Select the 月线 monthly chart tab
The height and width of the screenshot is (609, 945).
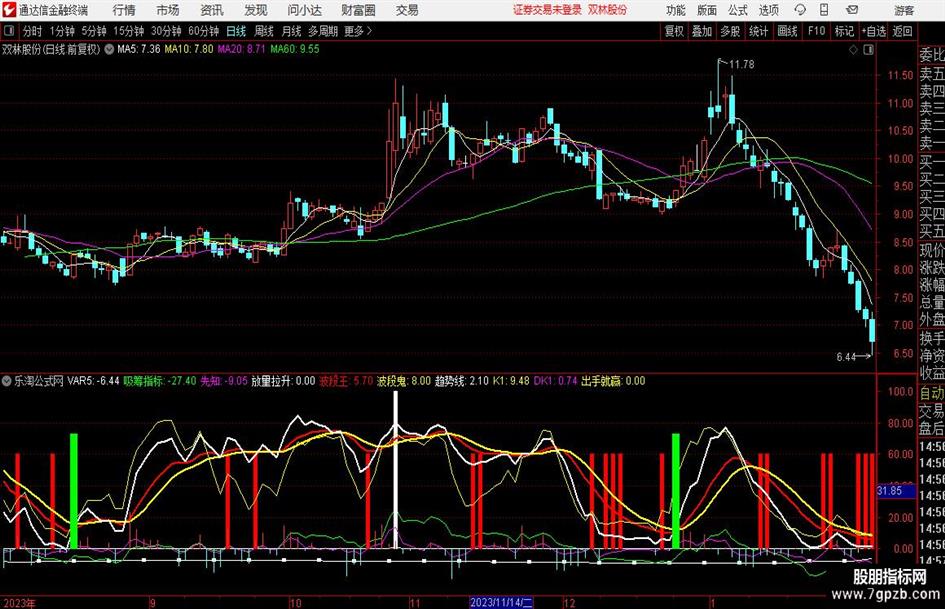(x=292, y=31)
